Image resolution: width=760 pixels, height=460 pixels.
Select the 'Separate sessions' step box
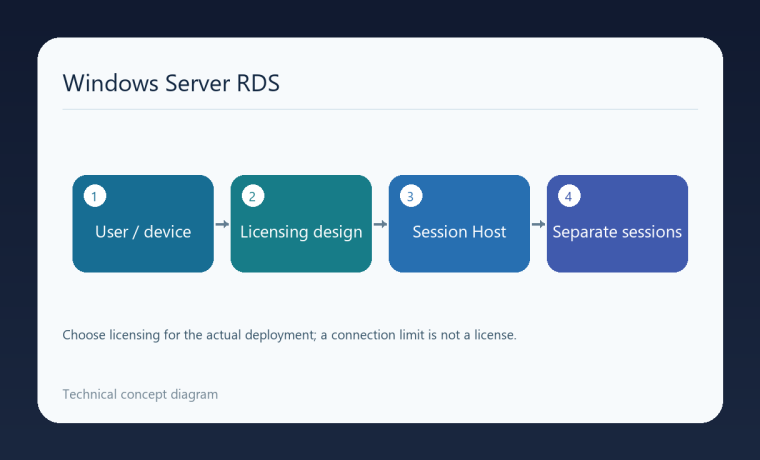click(617, 223)
